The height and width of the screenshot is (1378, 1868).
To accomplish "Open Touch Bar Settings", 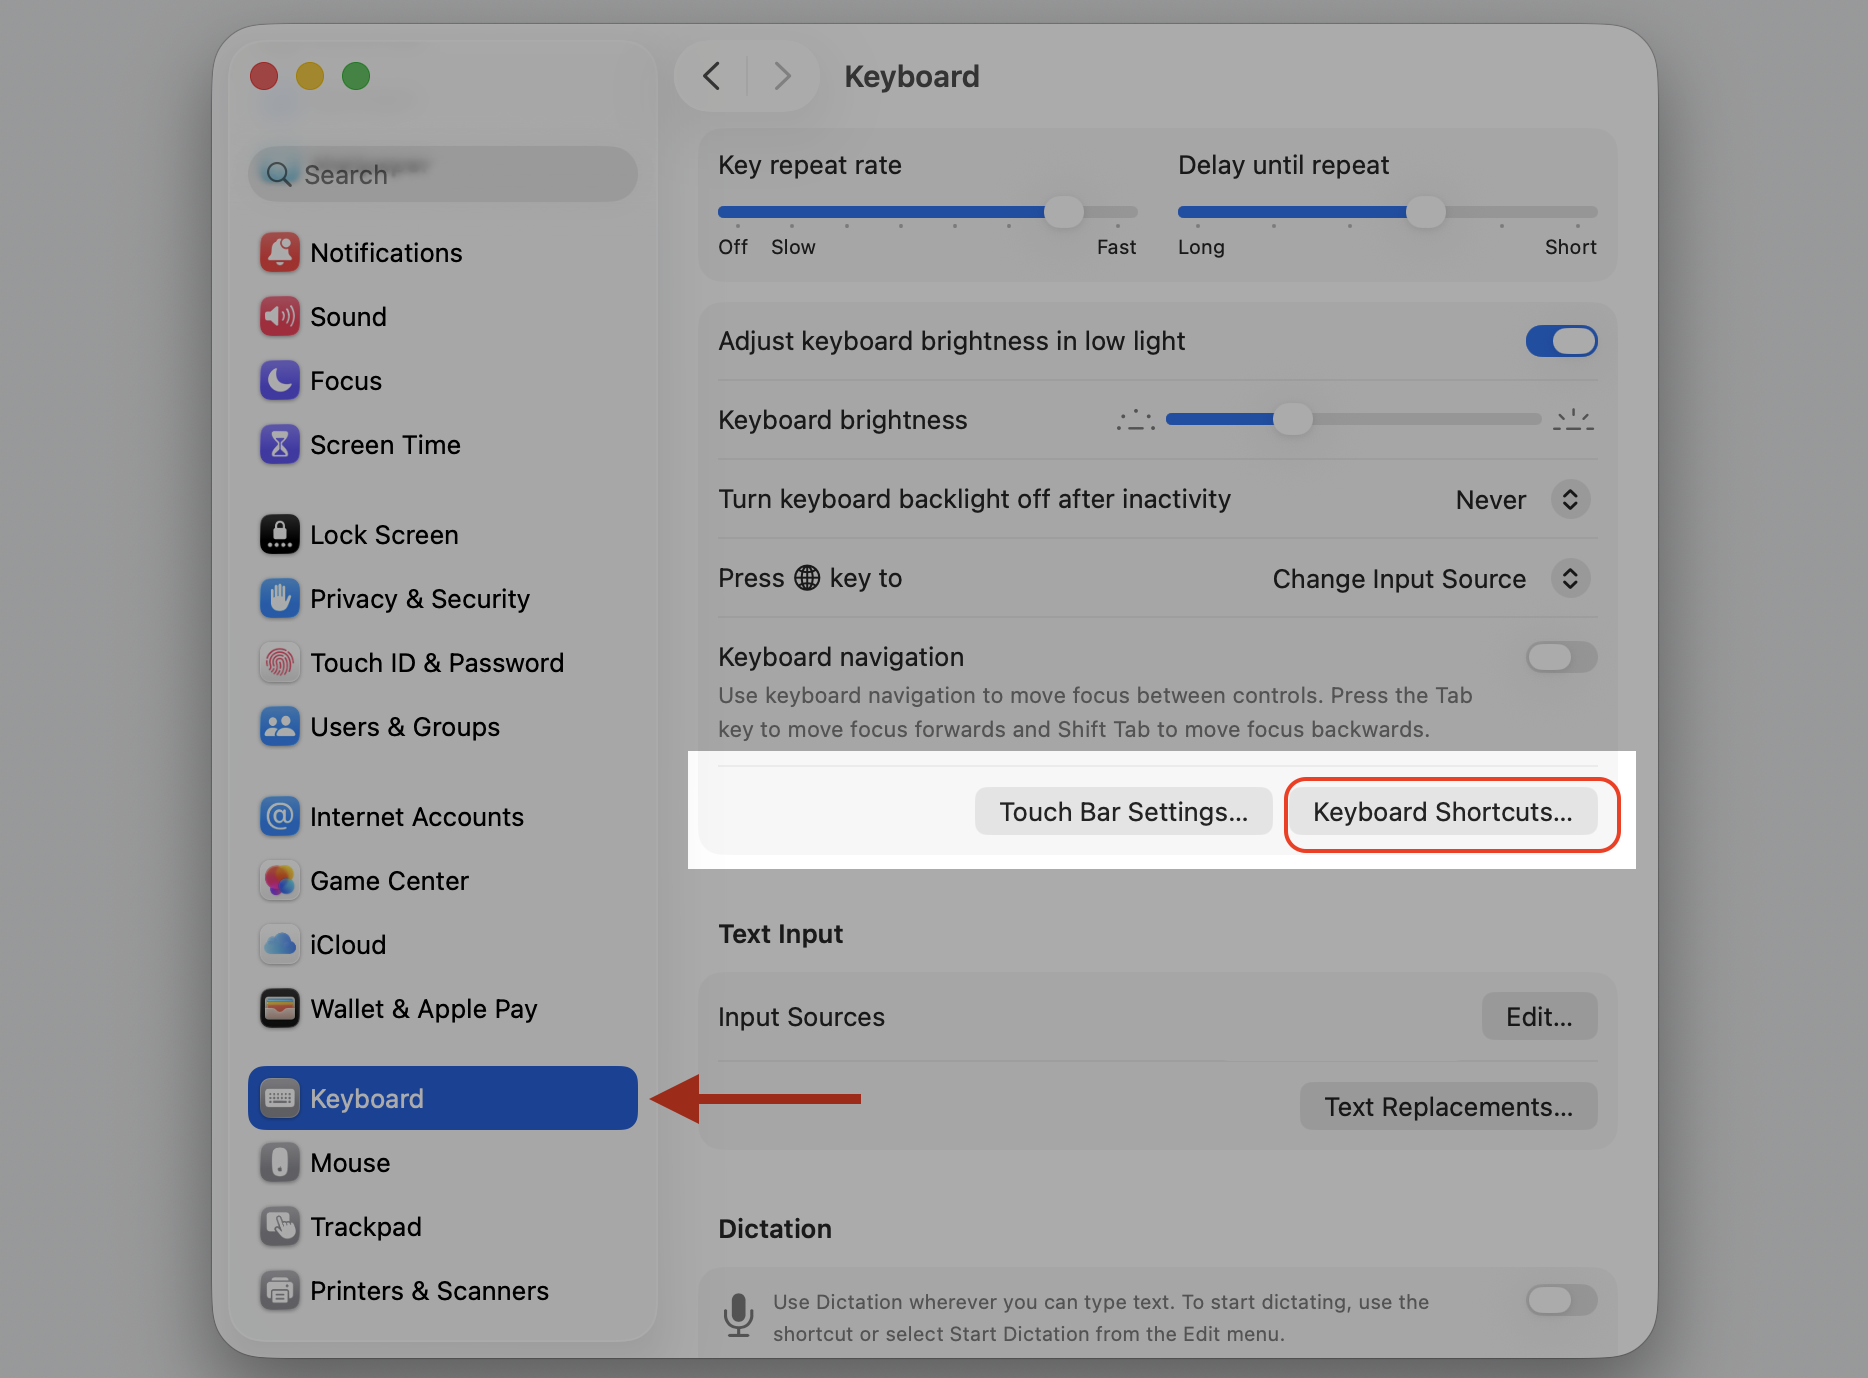I will 1123,811.
